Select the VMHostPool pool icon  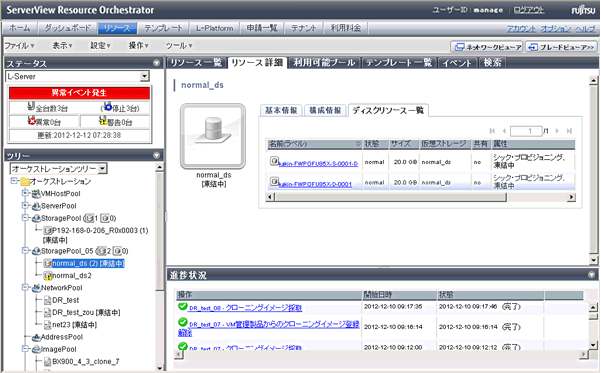tap(36, 194)
